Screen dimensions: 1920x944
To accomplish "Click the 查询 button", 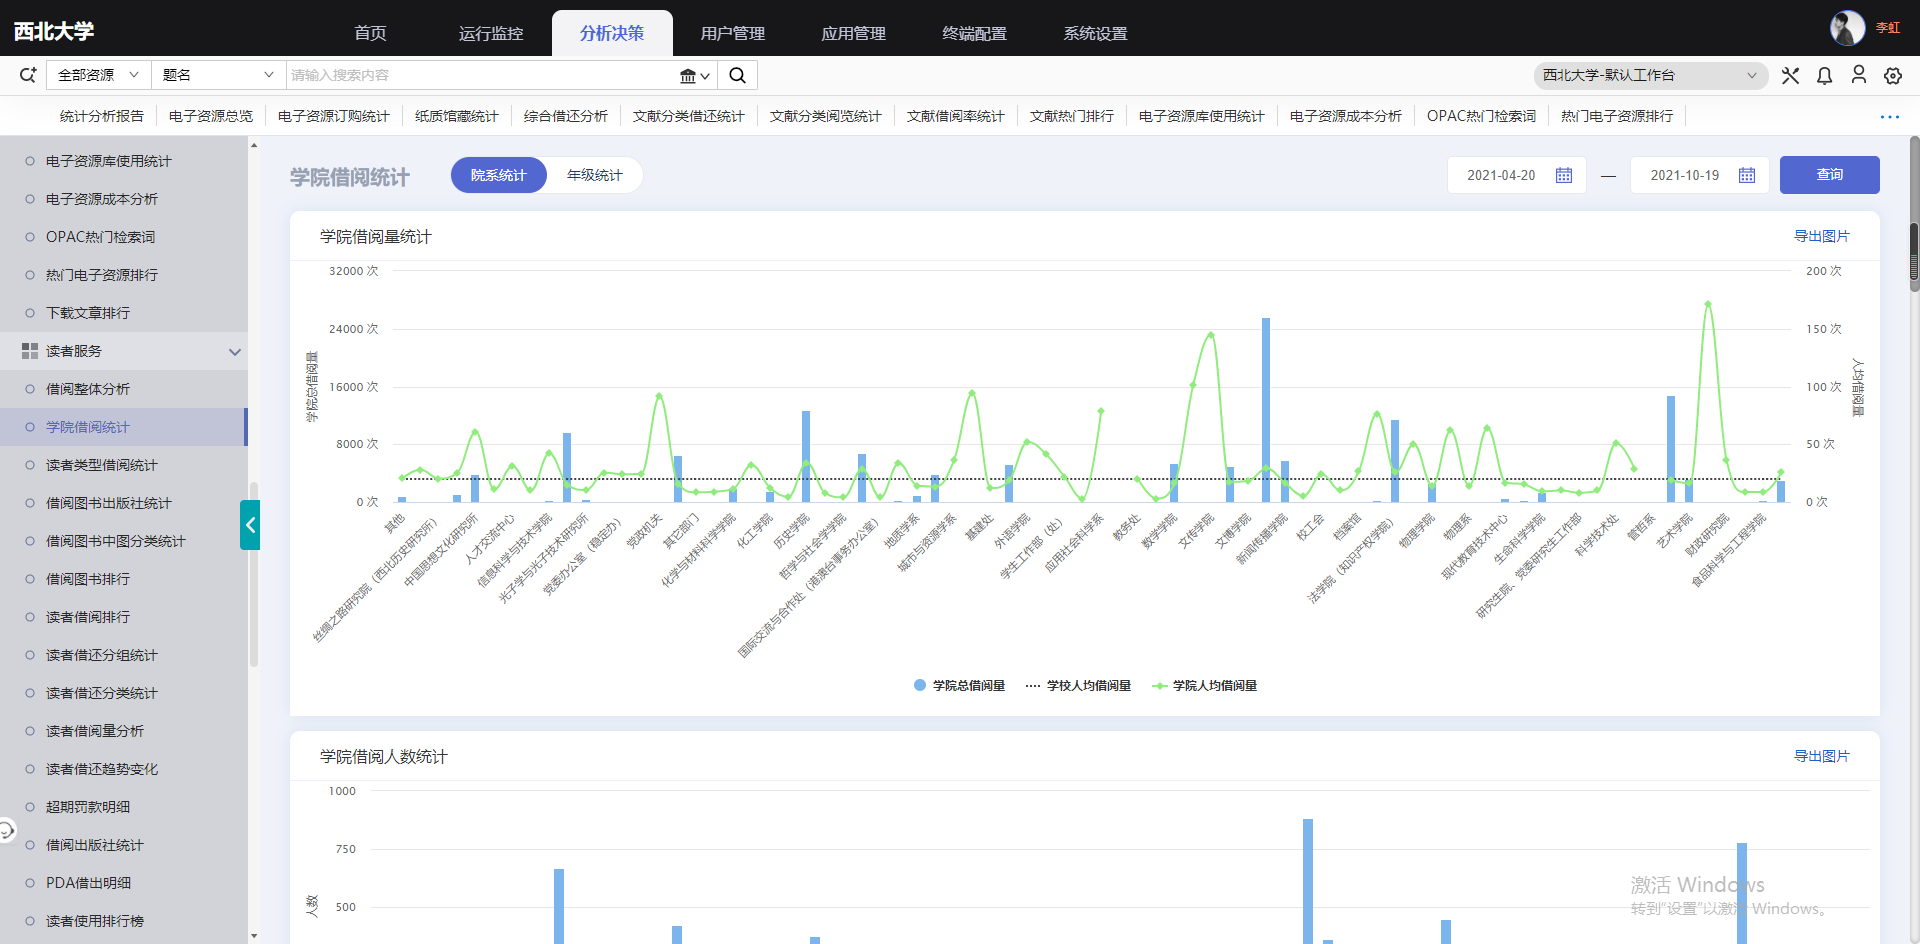I will (1829, 175).
